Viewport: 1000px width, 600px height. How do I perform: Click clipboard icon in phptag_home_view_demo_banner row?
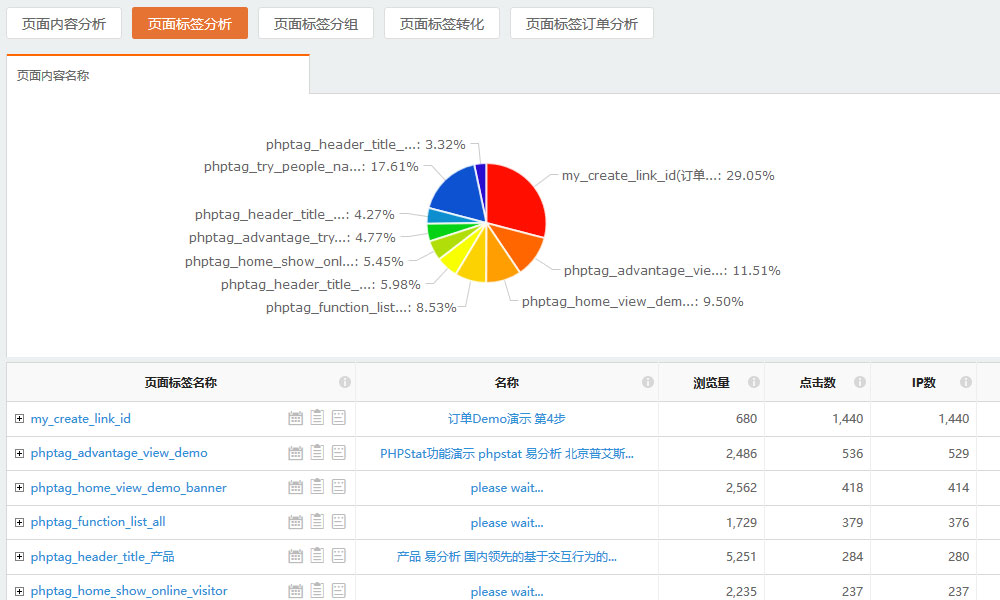point(317,487)
